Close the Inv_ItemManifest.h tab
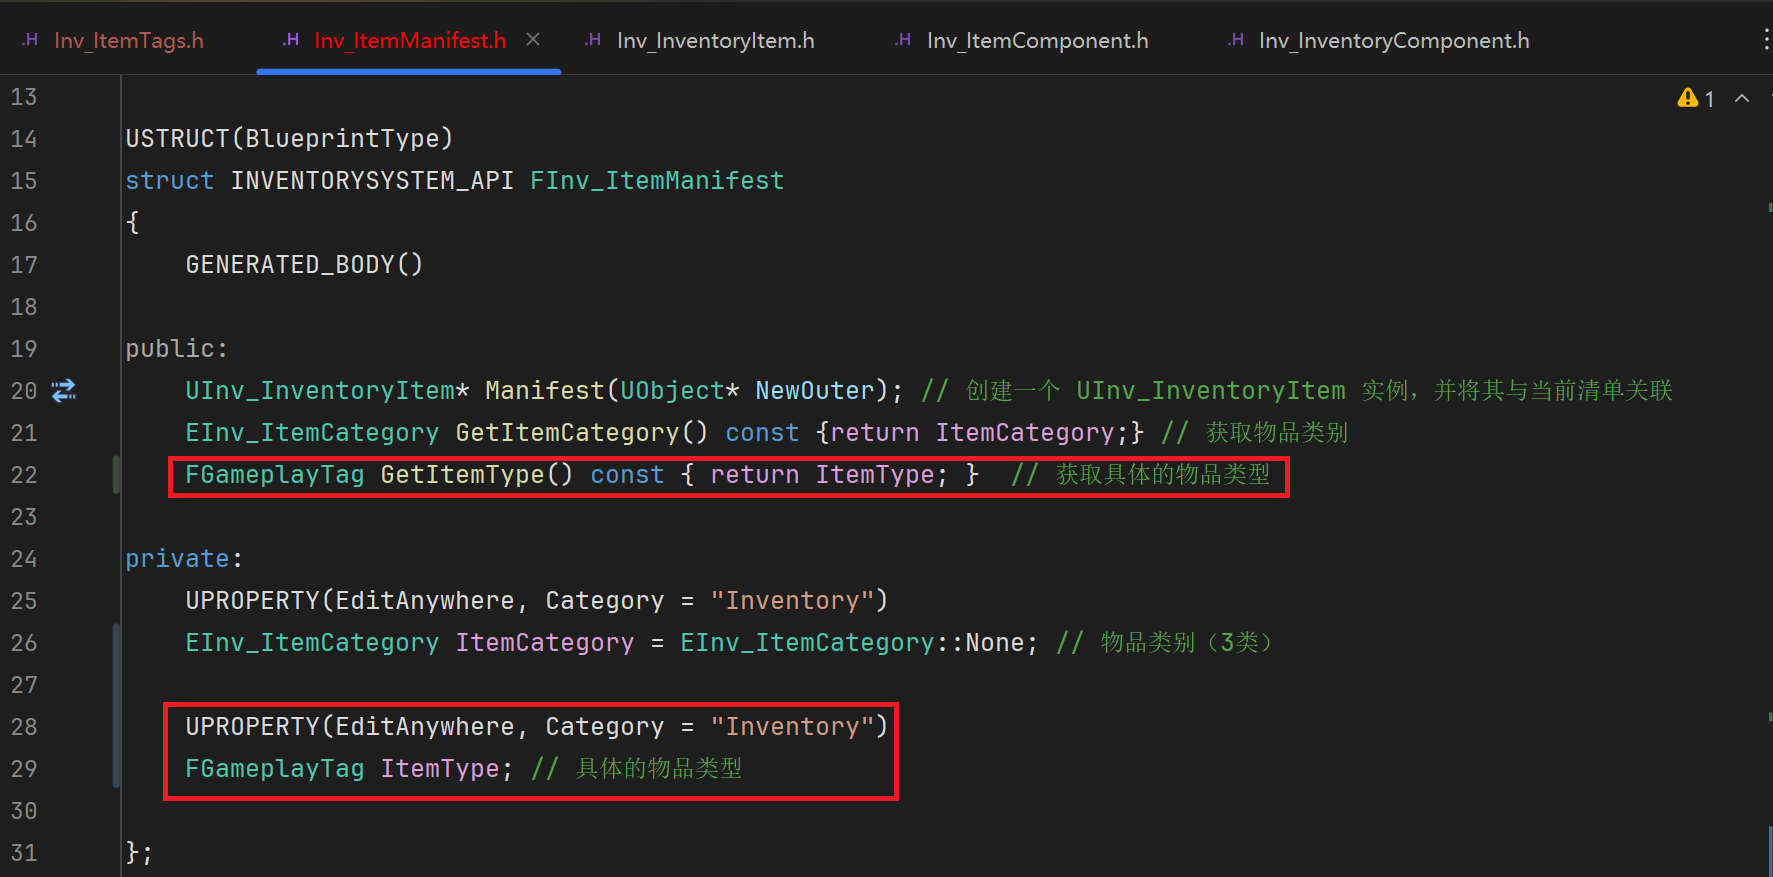This screenshot has height=877, width=1773. (533, 39)
